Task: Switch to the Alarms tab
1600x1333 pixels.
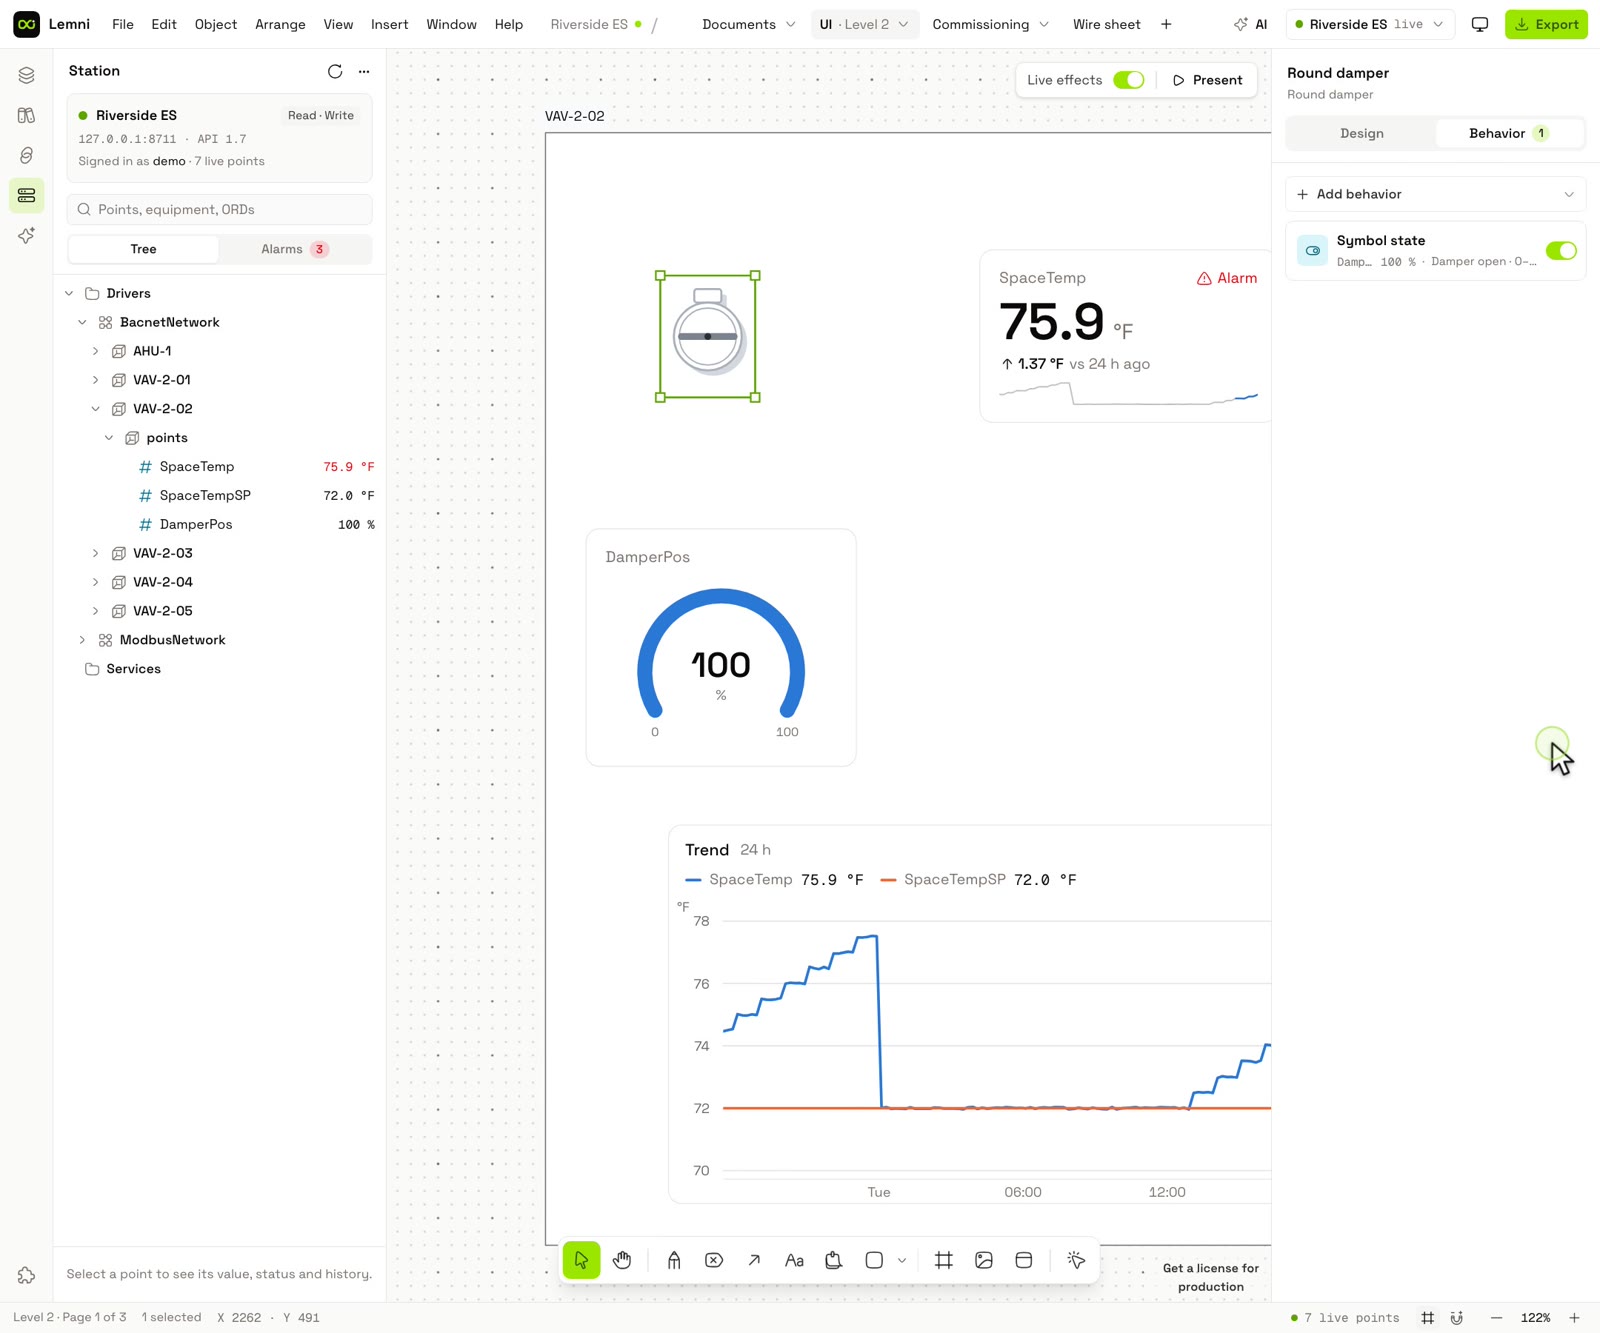Action: tap(294, 249)
